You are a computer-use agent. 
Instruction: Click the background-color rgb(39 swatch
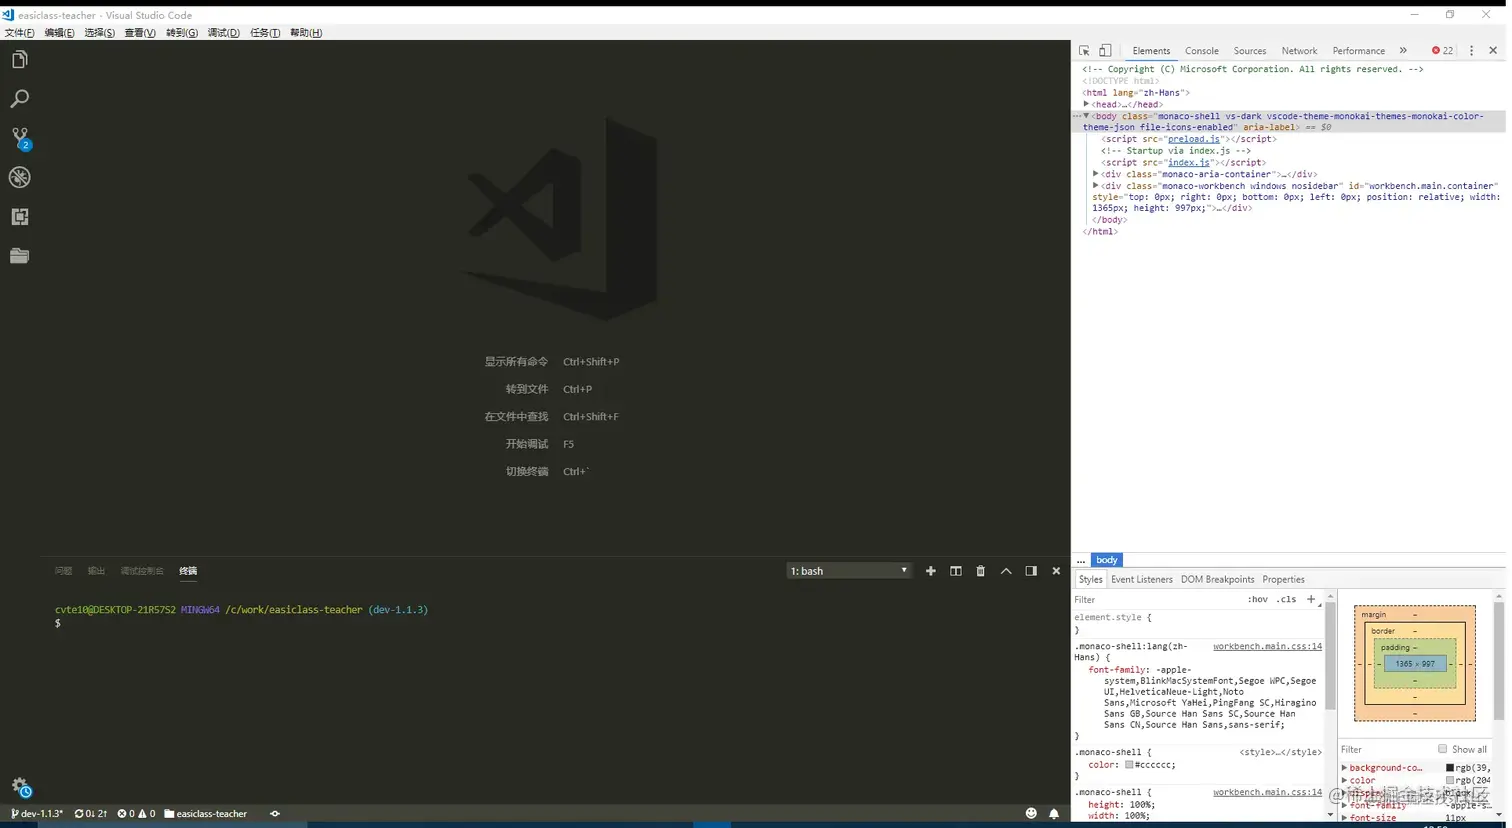[x=1450, y=768]
